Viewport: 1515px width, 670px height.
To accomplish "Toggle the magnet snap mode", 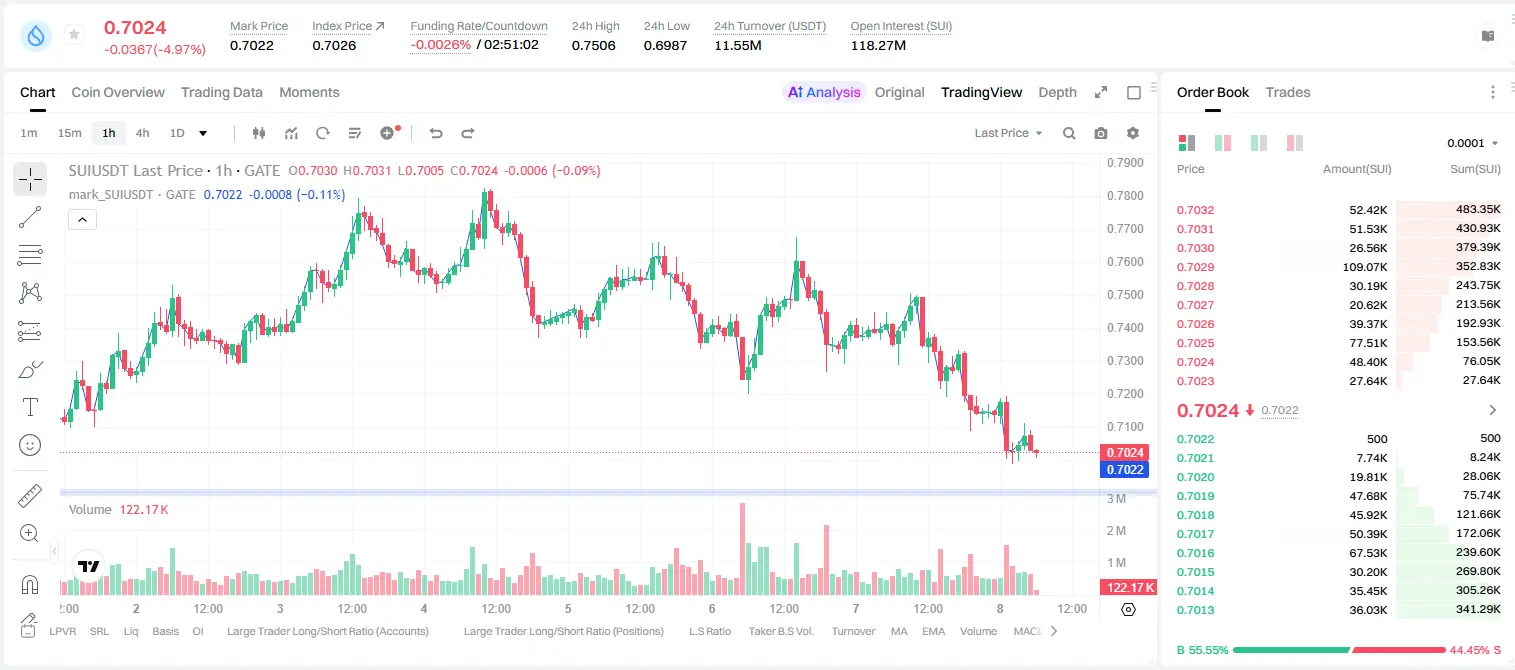I will [x=30, y=584].
